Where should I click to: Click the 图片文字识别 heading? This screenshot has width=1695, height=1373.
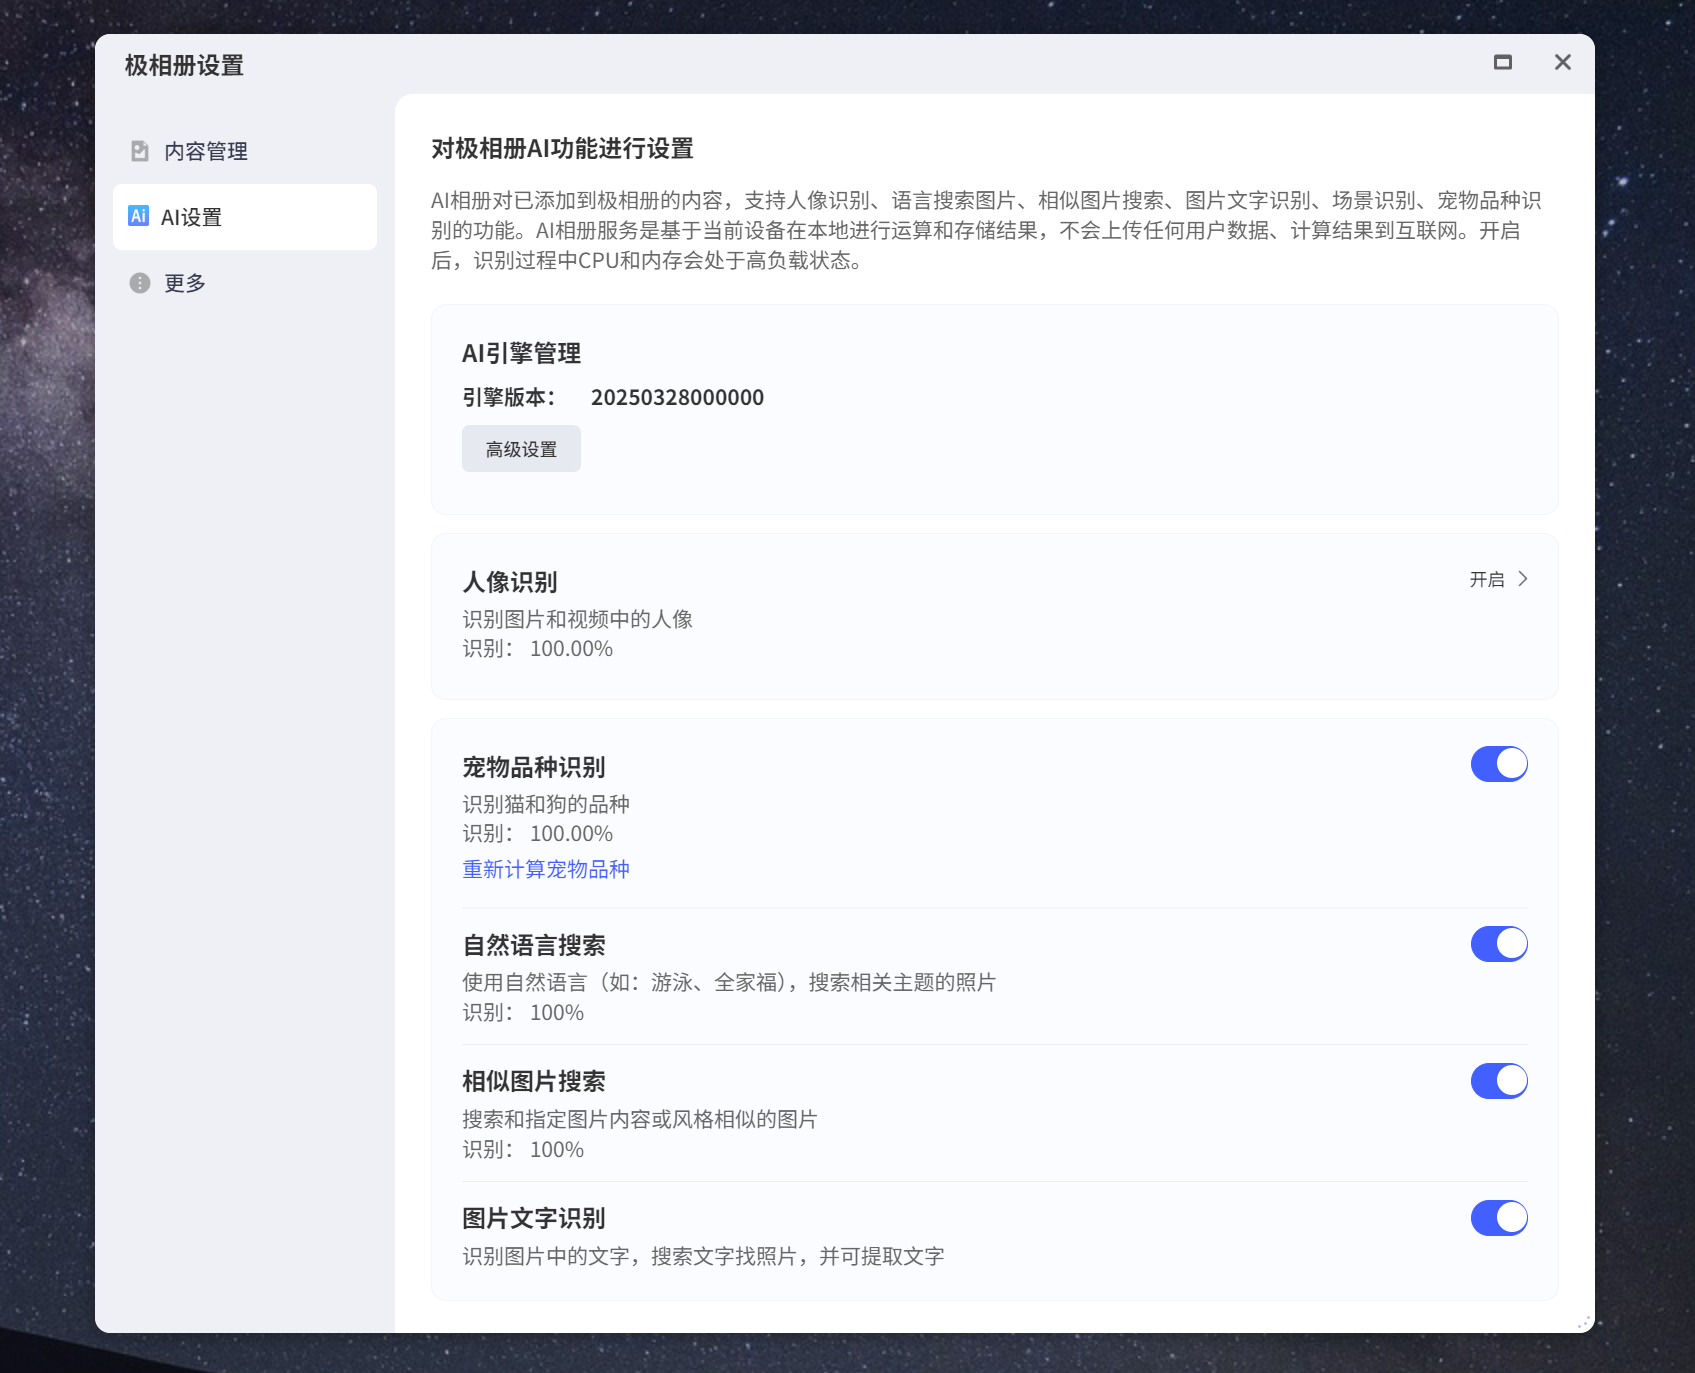[534, 1218]
